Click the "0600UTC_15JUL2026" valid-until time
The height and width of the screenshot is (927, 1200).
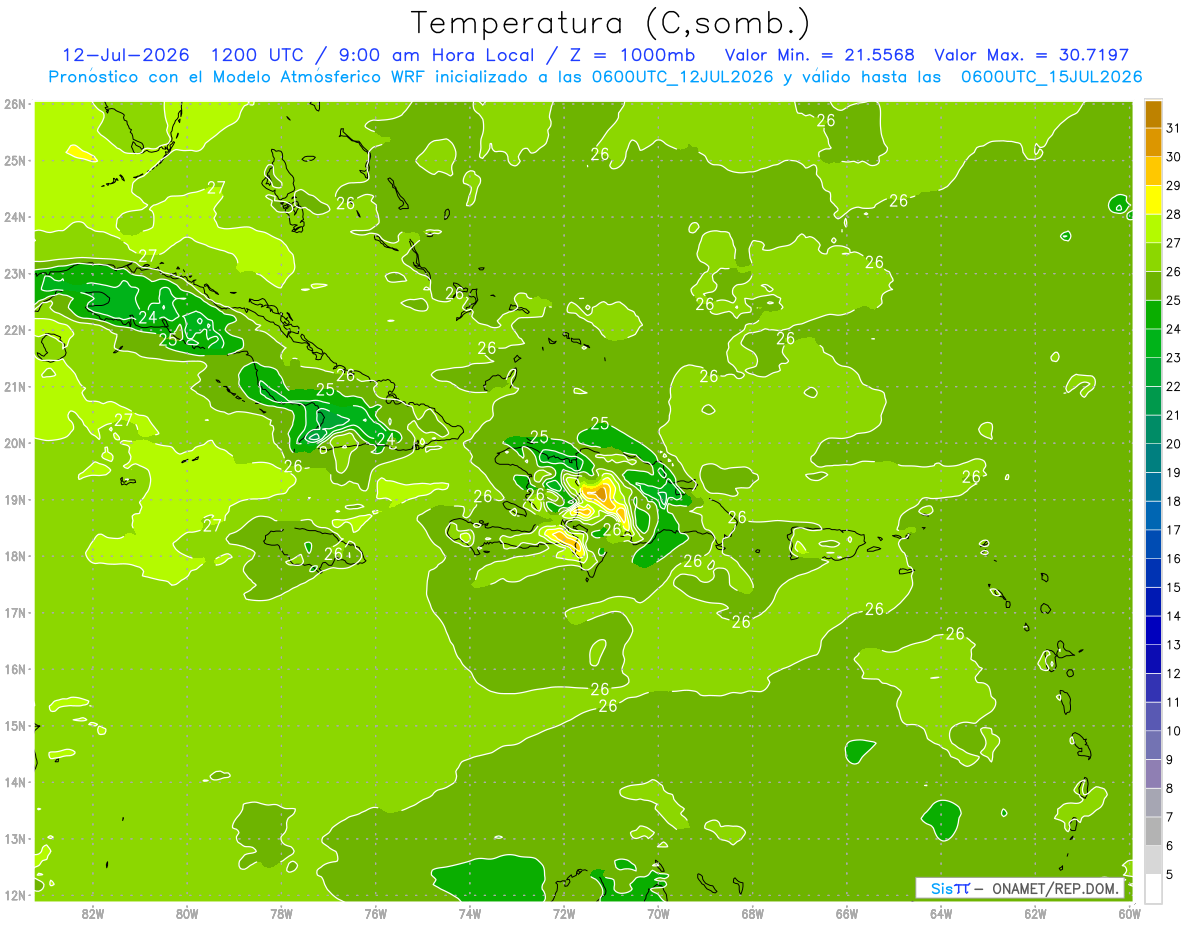click(x=1051, y=76)
